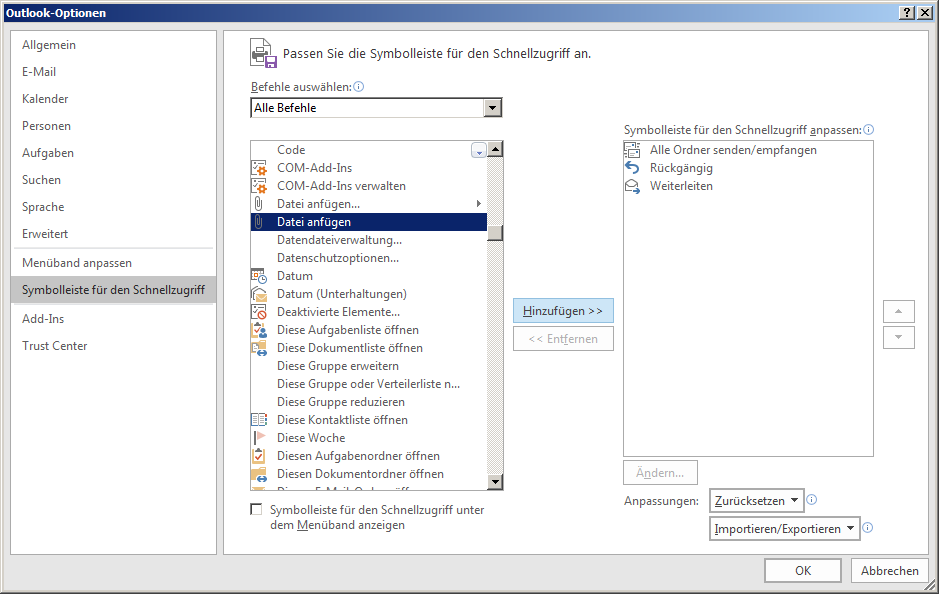Click the Alle Ordner senden/empfangen icon
The width and height of the screenshot is (939, 594).
[632, 150]
